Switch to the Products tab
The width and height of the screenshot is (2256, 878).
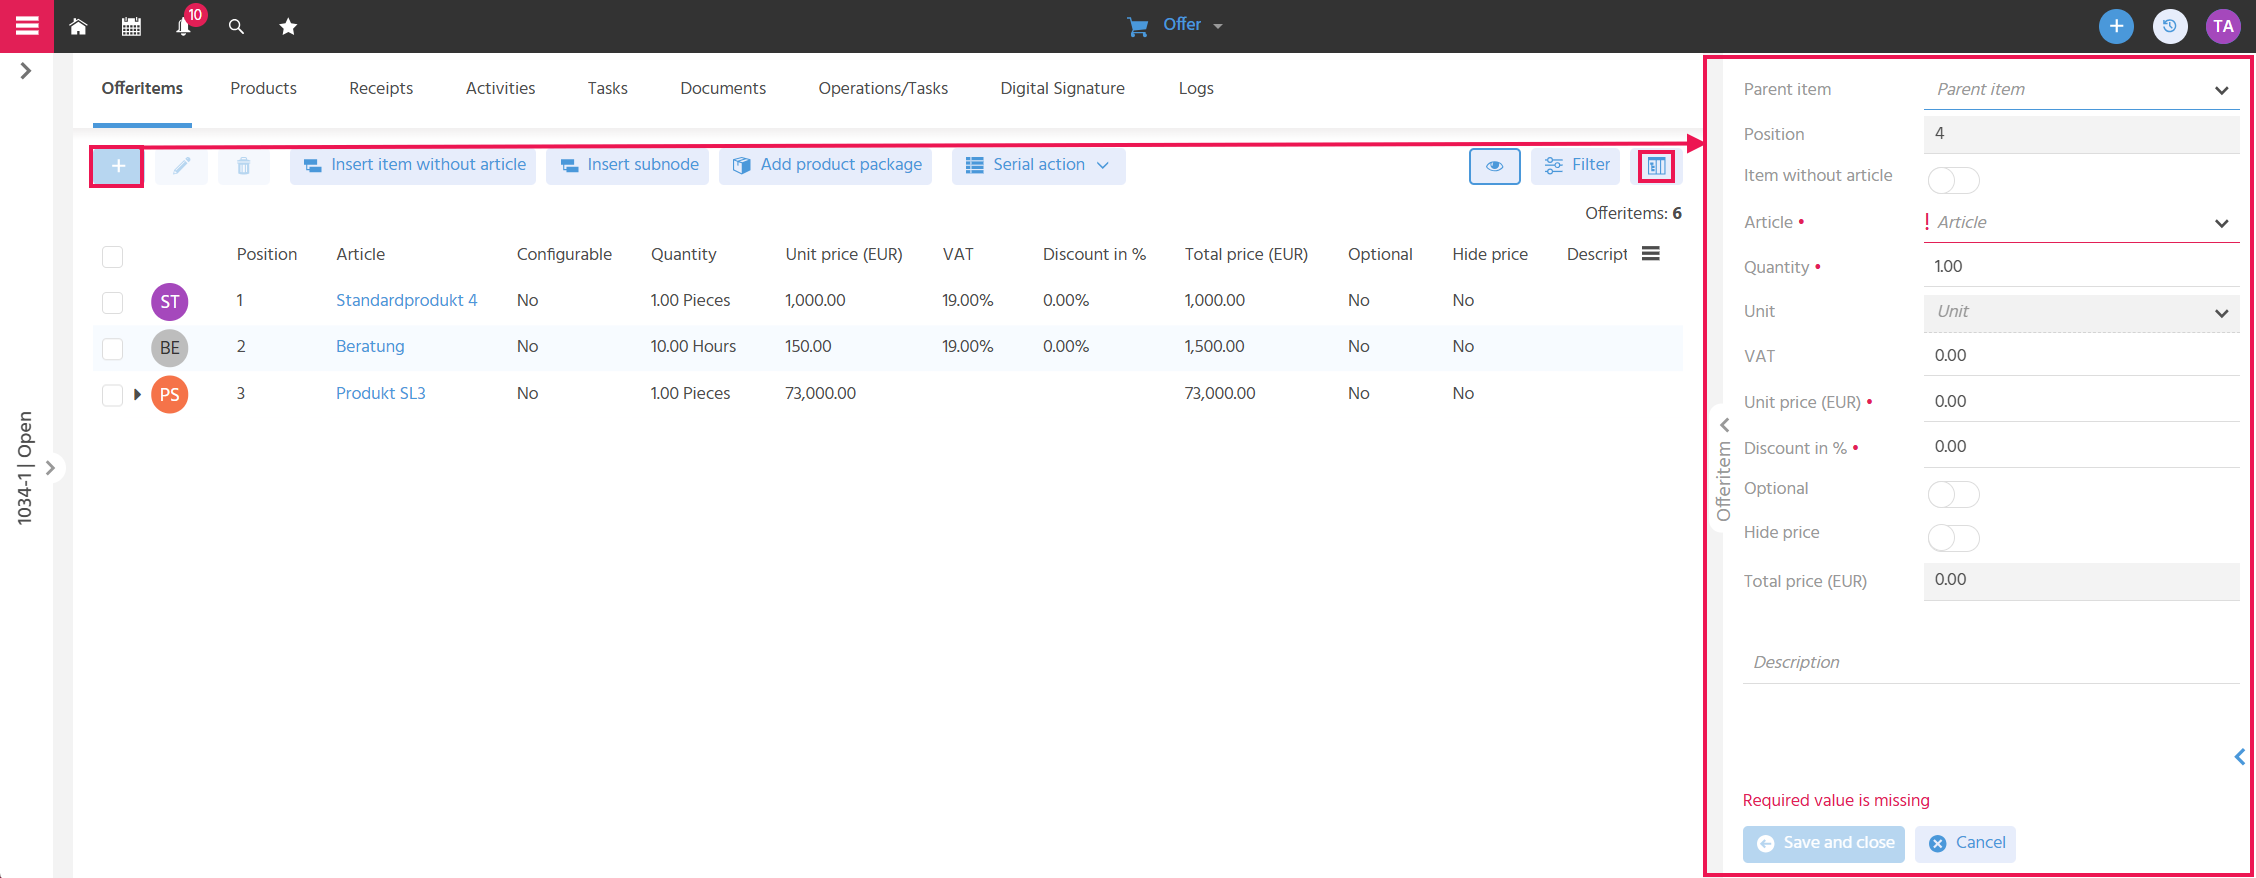263,88
